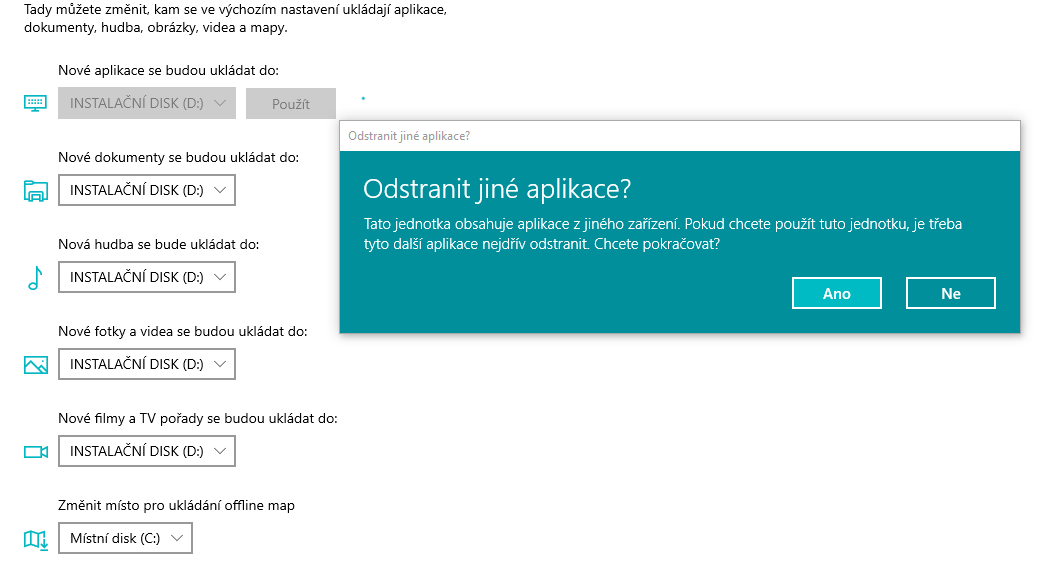Expand the films and TV shows drive dropdown
The image size is (1042, 562).
[147, 451]
